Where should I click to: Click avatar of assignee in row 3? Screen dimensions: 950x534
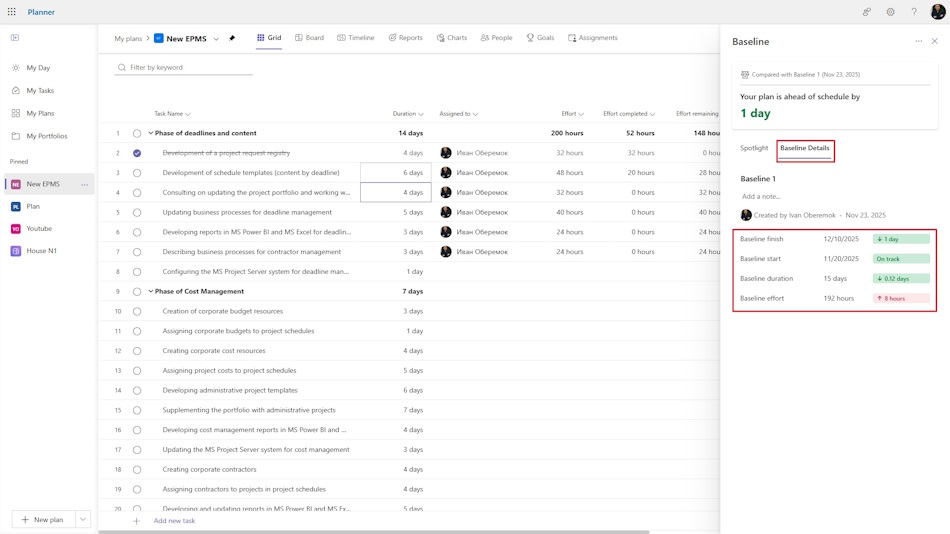pos(446,173)
